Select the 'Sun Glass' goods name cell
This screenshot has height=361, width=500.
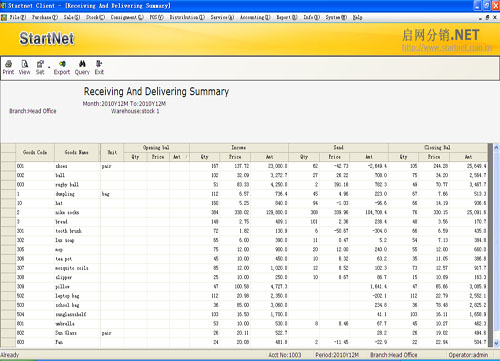[x=77, y=333]
